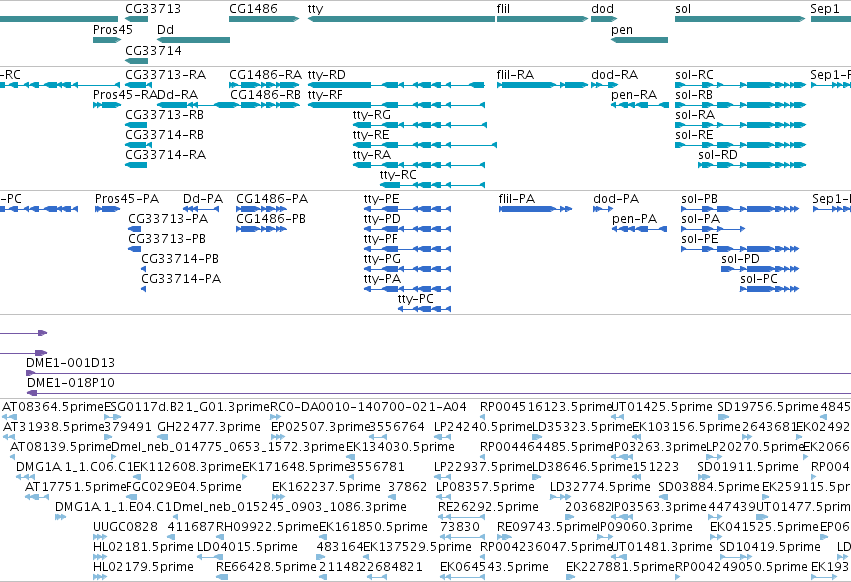Click the blue fliI-PA protein glyph
851x582 pixels.
[535, 209]
